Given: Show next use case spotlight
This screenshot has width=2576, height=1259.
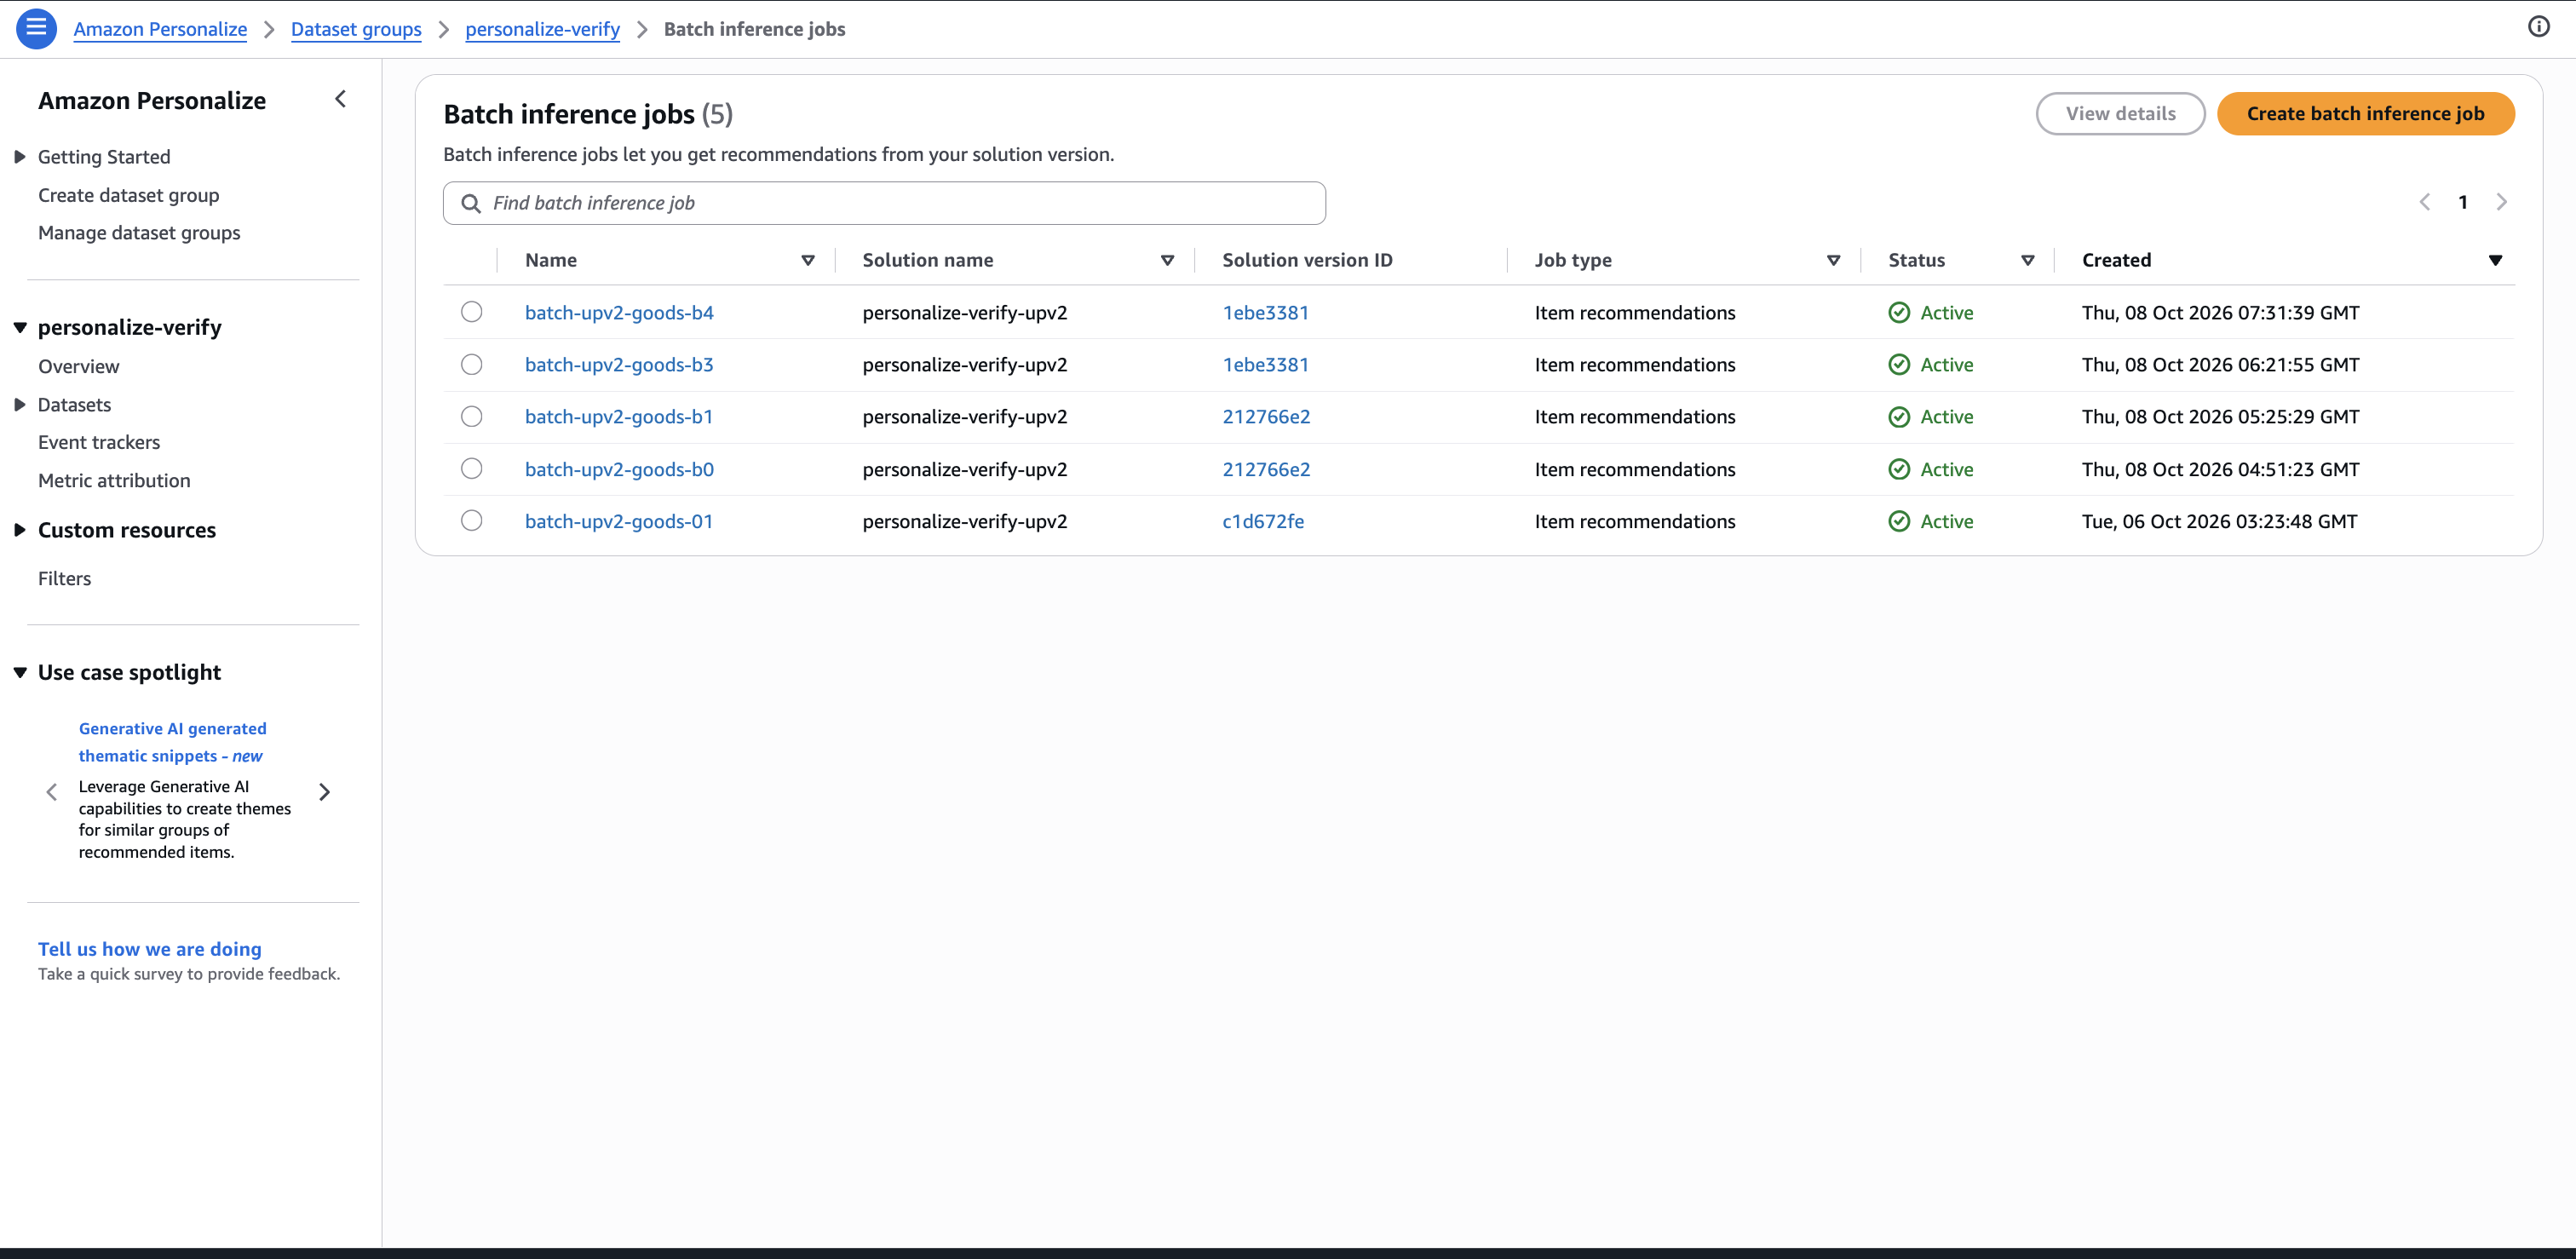Looking at the screenshot, I should click(324, 792).
